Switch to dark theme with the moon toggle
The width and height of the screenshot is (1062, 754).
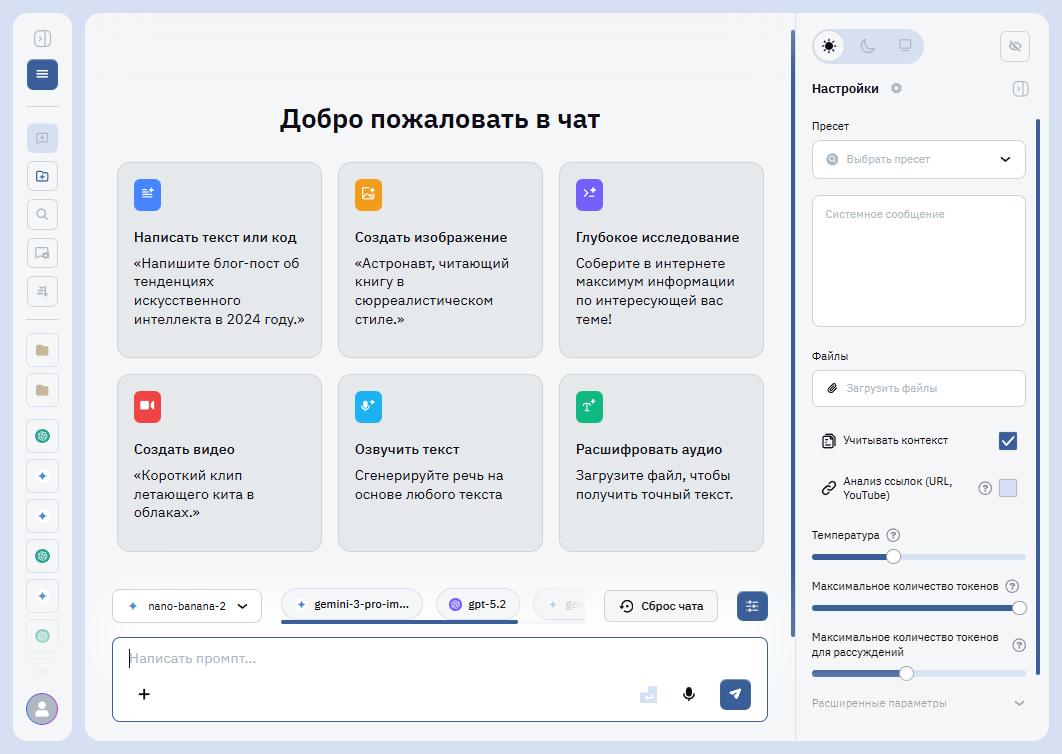(x=867, y=46)
